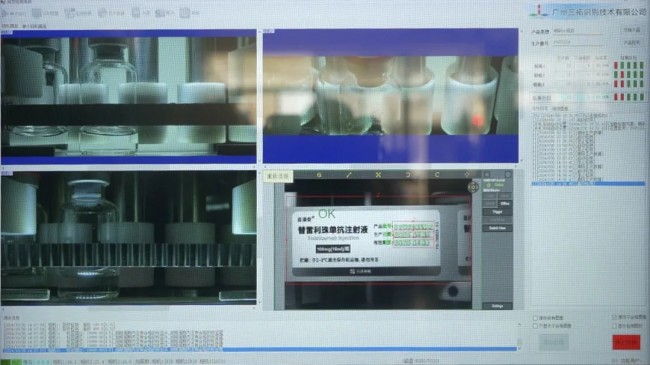Toggle the top right checkbox above red button

pos(614,317)
